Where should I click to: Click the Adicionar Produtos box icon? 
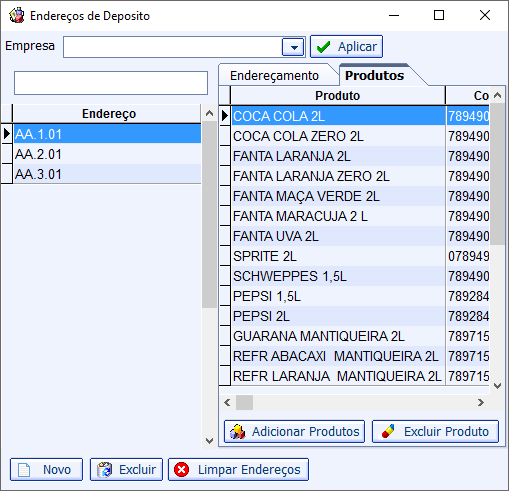[x=237, y=432]
